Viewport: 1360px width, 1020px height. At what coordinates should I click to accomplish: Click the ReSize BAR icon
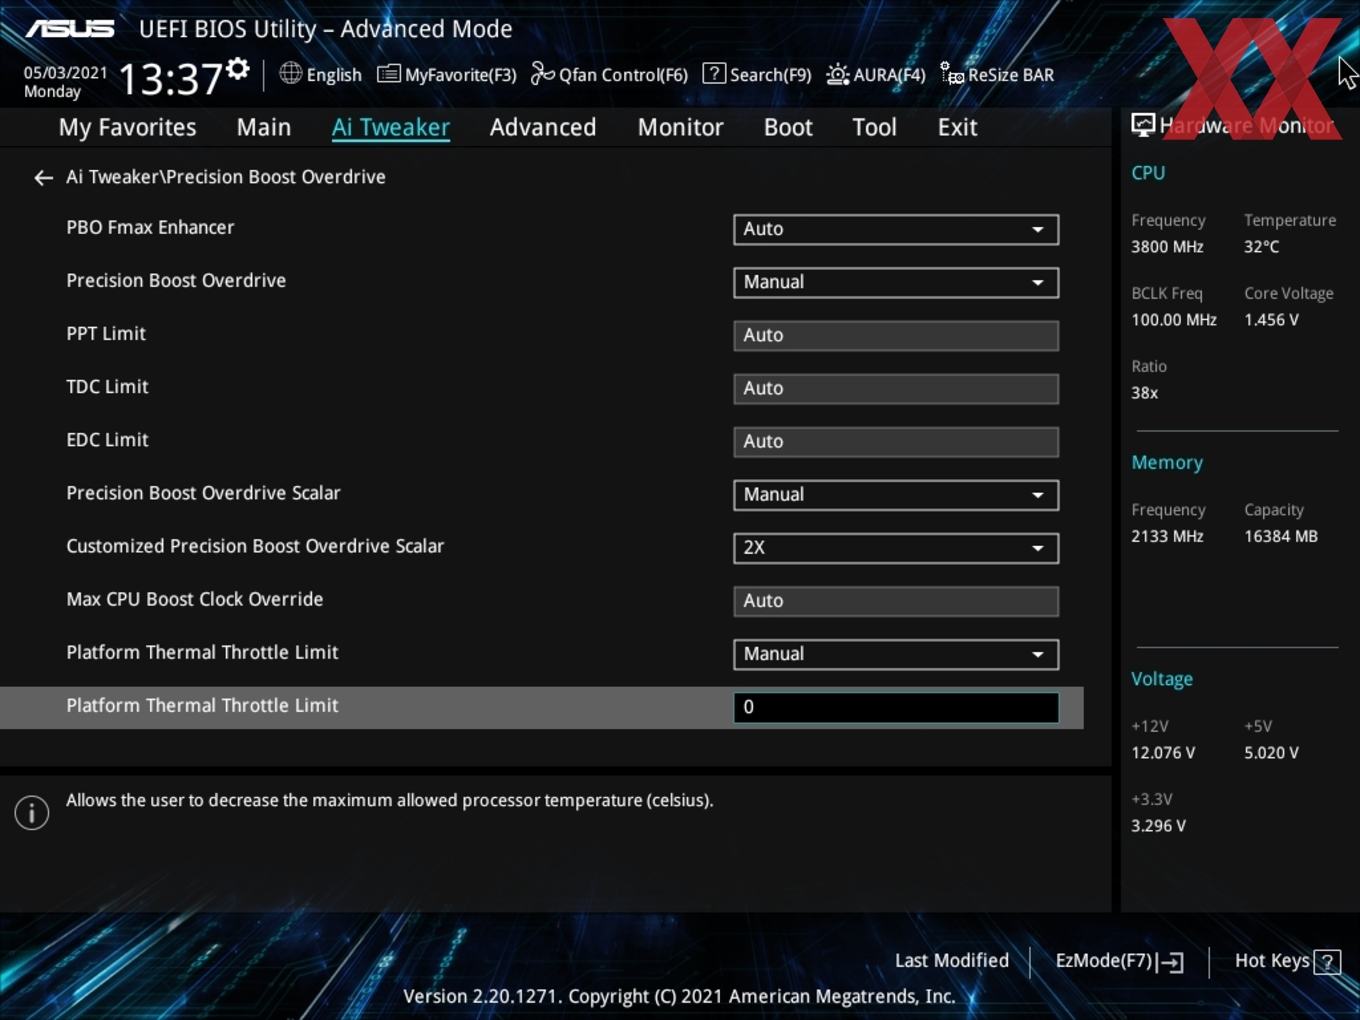(952, 73)
